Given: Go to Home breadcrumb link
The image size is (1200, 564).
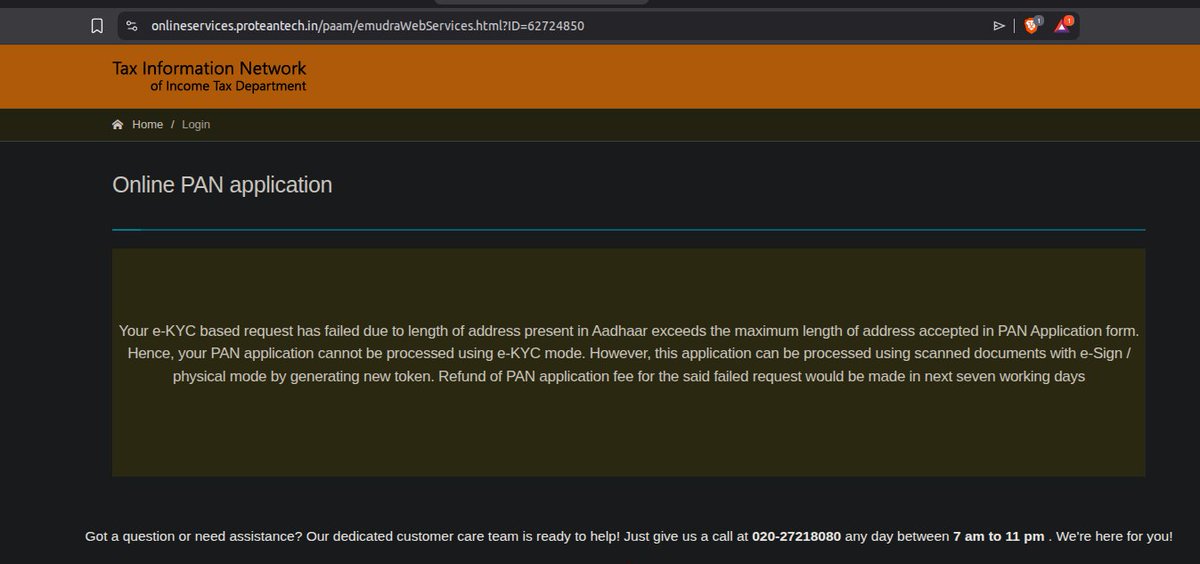Looking at the screenshot, I should [147, 125].
